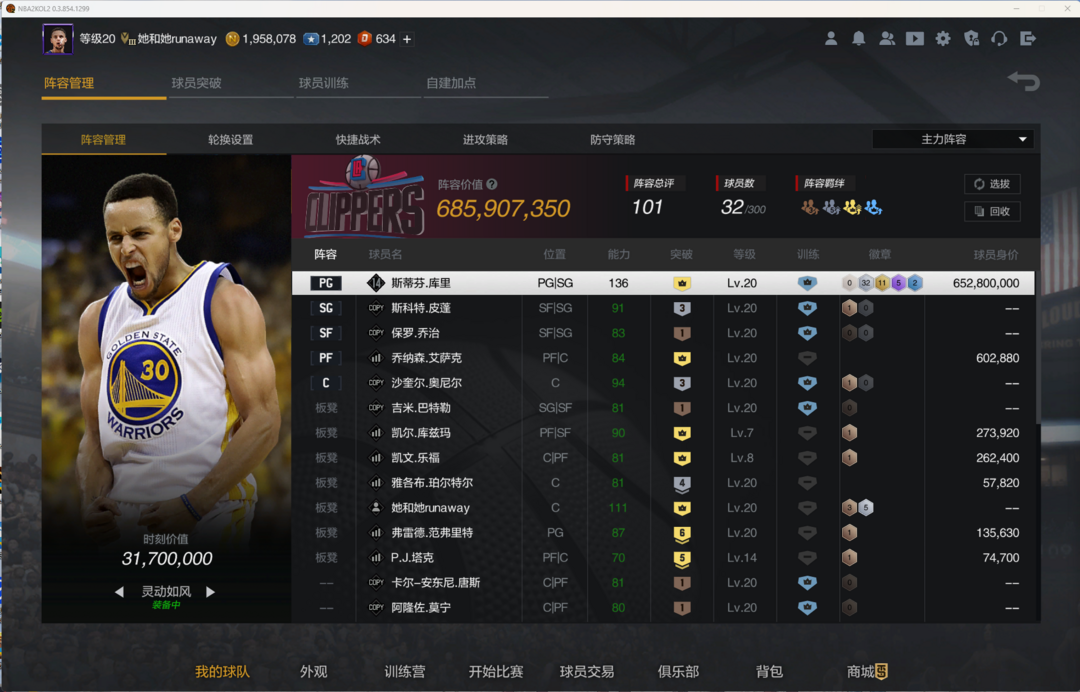Image resolution: width=1080 pixels, height=692 pixels.
Task: Switch to previous moment card with left arrow
Action: 119,592
